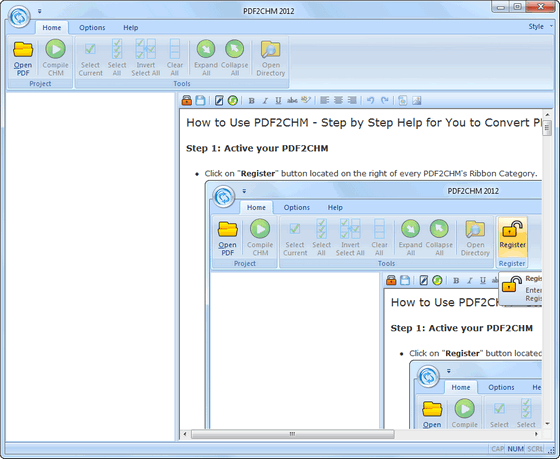Click the edit page pencil icon
Viewport: 560px width, 459px height.
(219, 100)
